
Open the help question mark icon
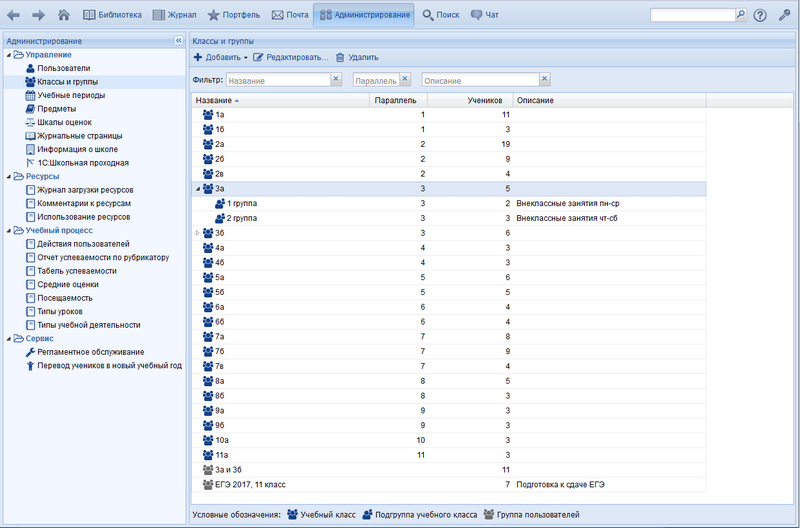click(x=760, y=15)
